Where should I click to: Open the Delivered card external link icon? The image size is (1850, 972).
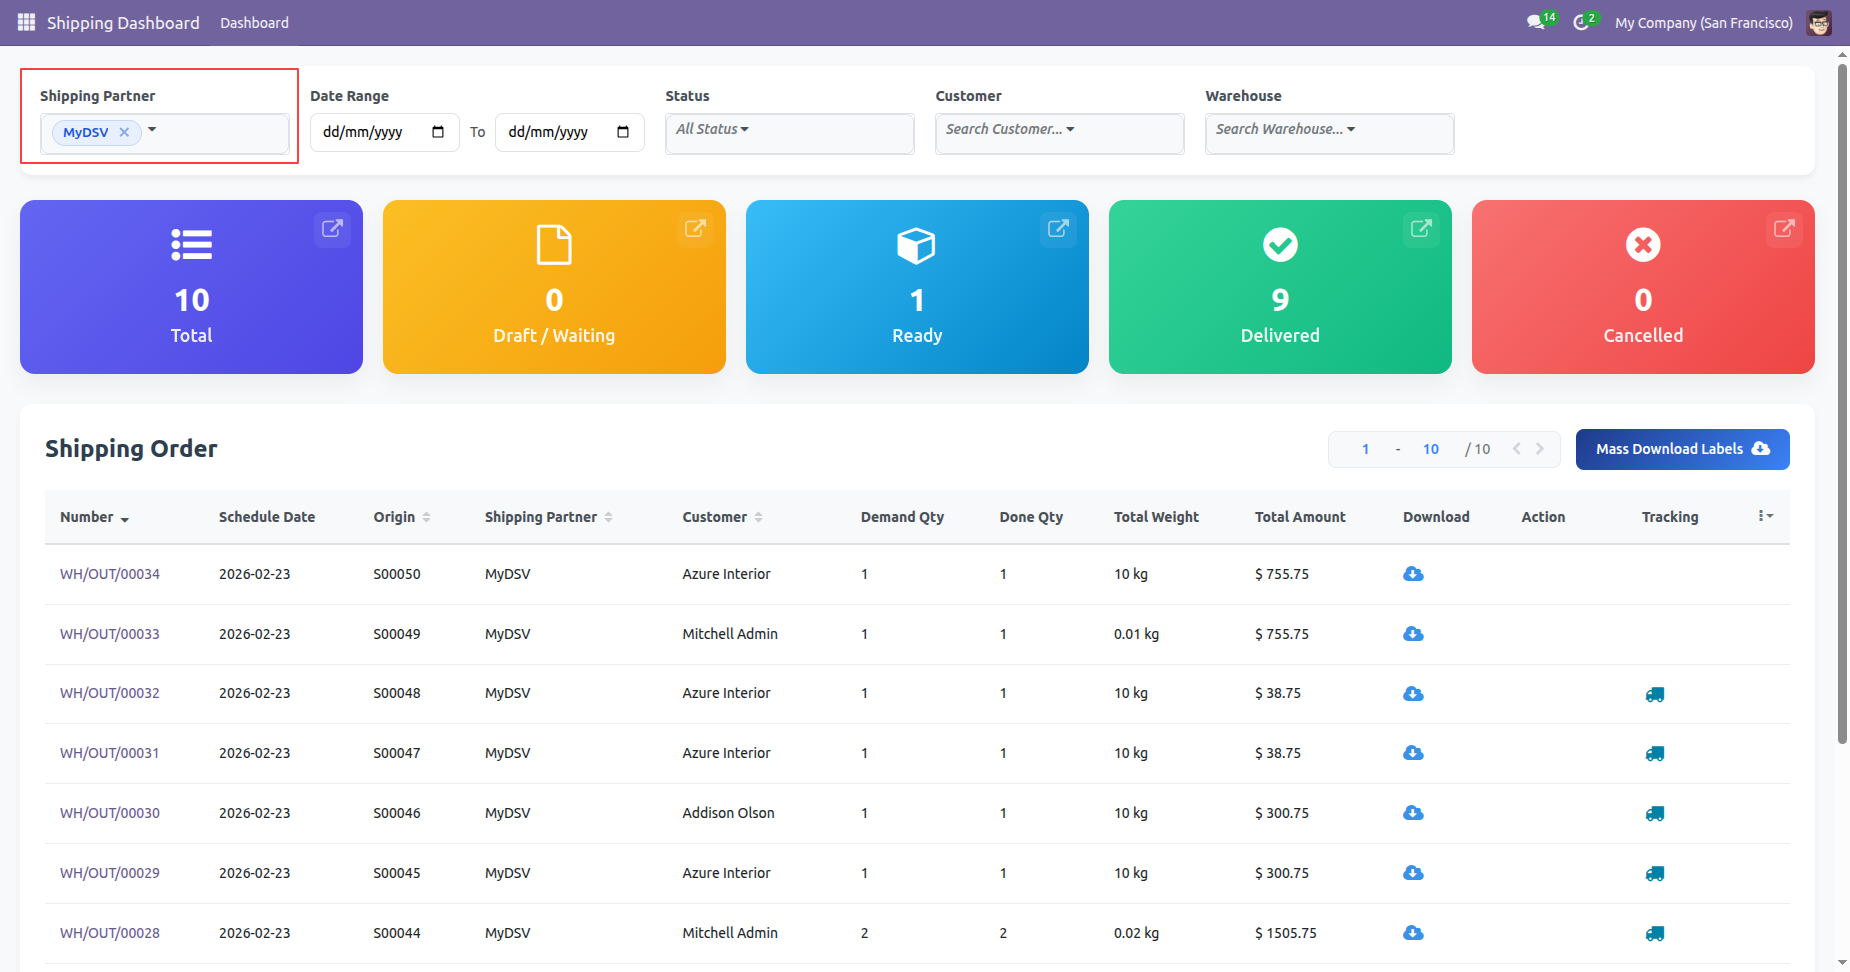(1420, 229)
